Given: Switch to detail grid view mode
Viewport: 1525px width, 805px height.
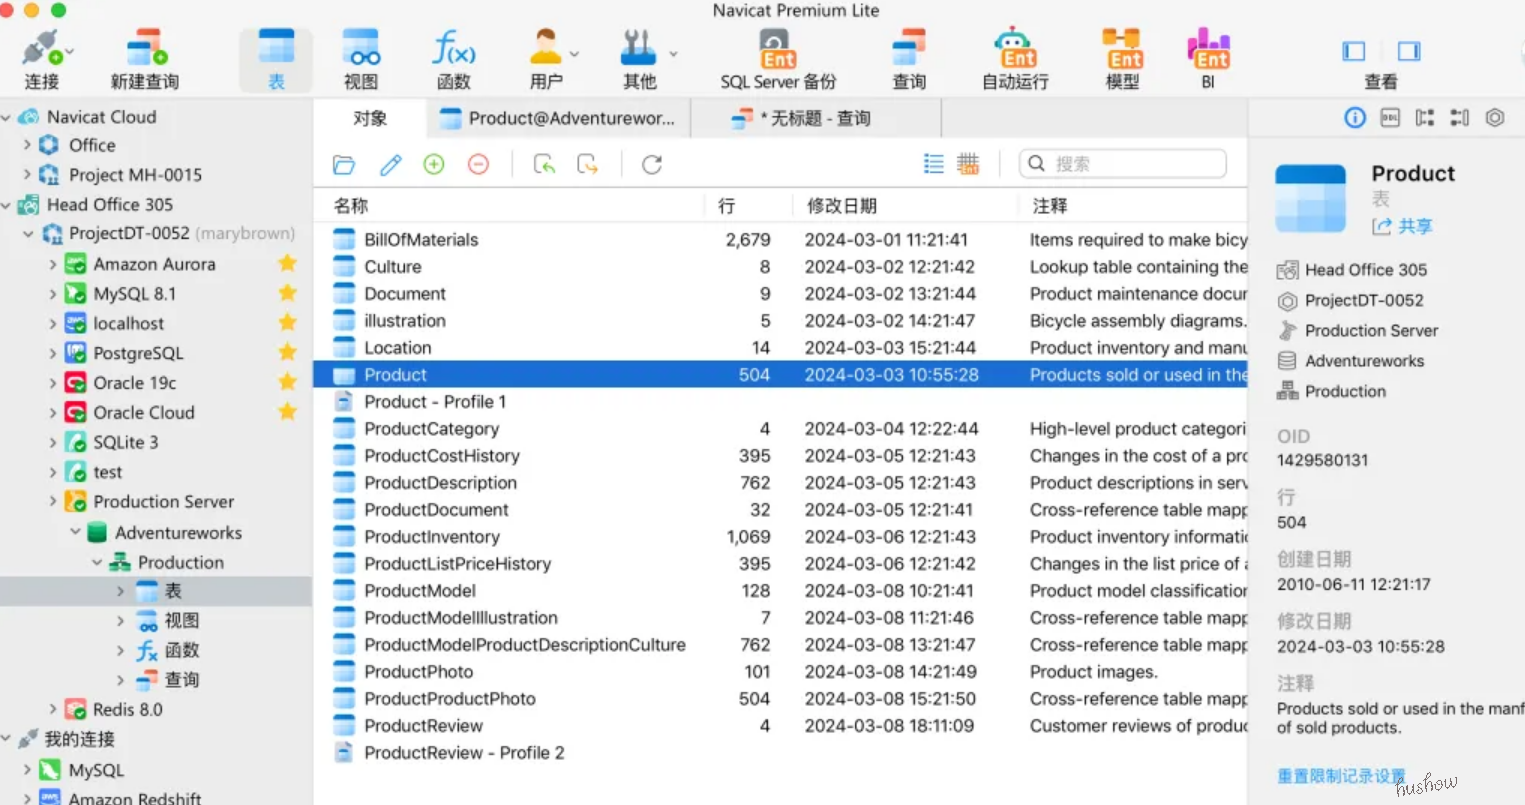Looking at the screenshot, I should (968, 164).
